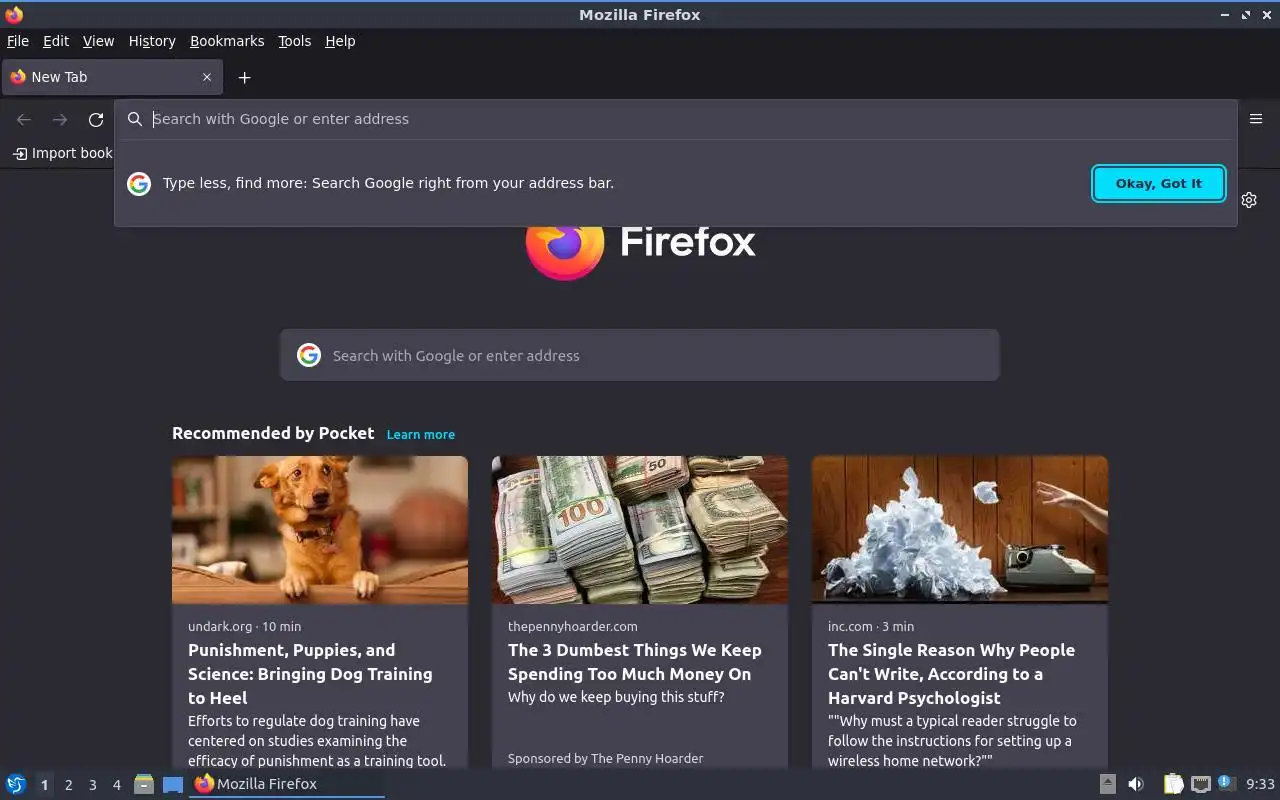1280x800 pixels.
Task: Click Recommended by Pocket heading
Action: tap(273, 433)
